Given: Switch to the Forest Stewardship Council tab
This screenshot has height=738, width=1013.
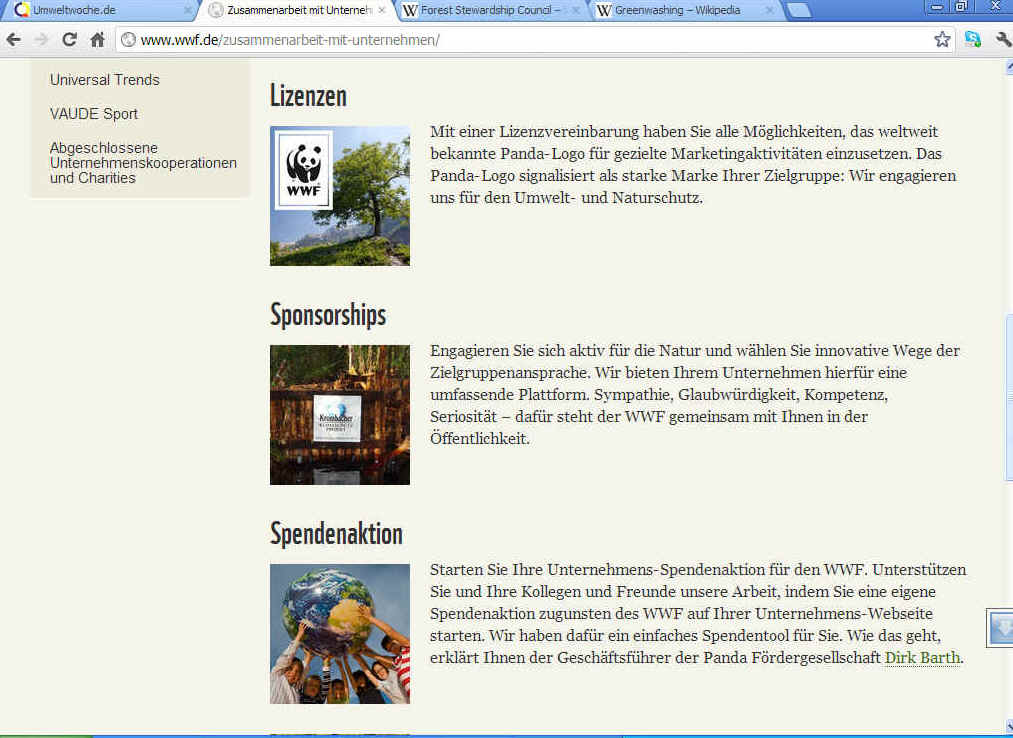Looking at the screenshot, I should tap(491, 10).
